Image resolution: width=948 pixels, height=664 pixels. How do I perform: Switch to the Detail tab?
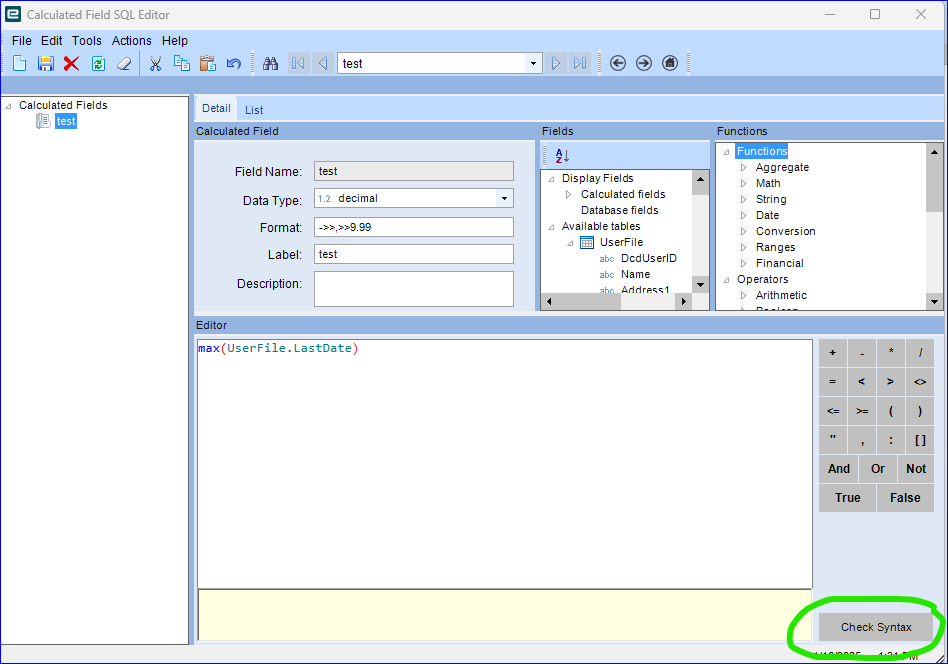(216, 108)
